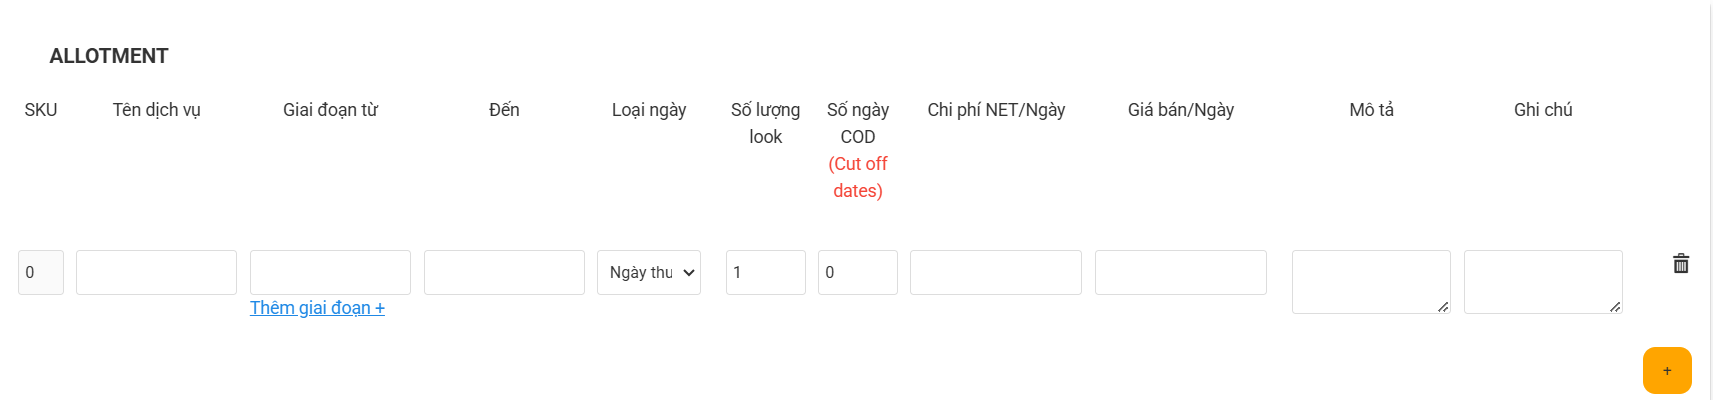Add new allotment row with orange plus button
The width and height of the screenshot is (1713, 400).
pyautogui.click(x=1667, y=370)
